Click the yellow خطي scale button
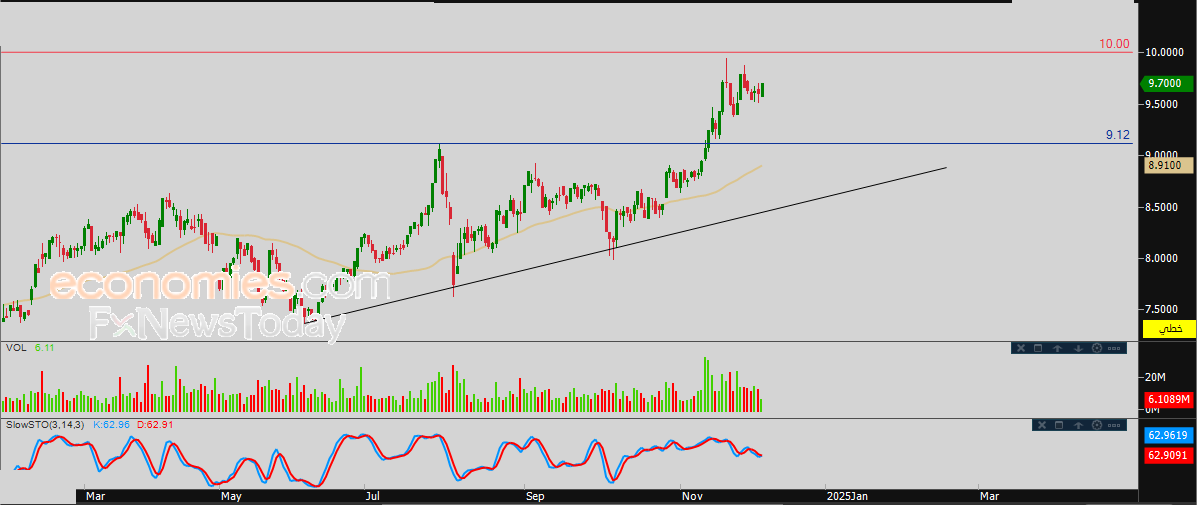The image size is (1197, 505). [1169, 330]
